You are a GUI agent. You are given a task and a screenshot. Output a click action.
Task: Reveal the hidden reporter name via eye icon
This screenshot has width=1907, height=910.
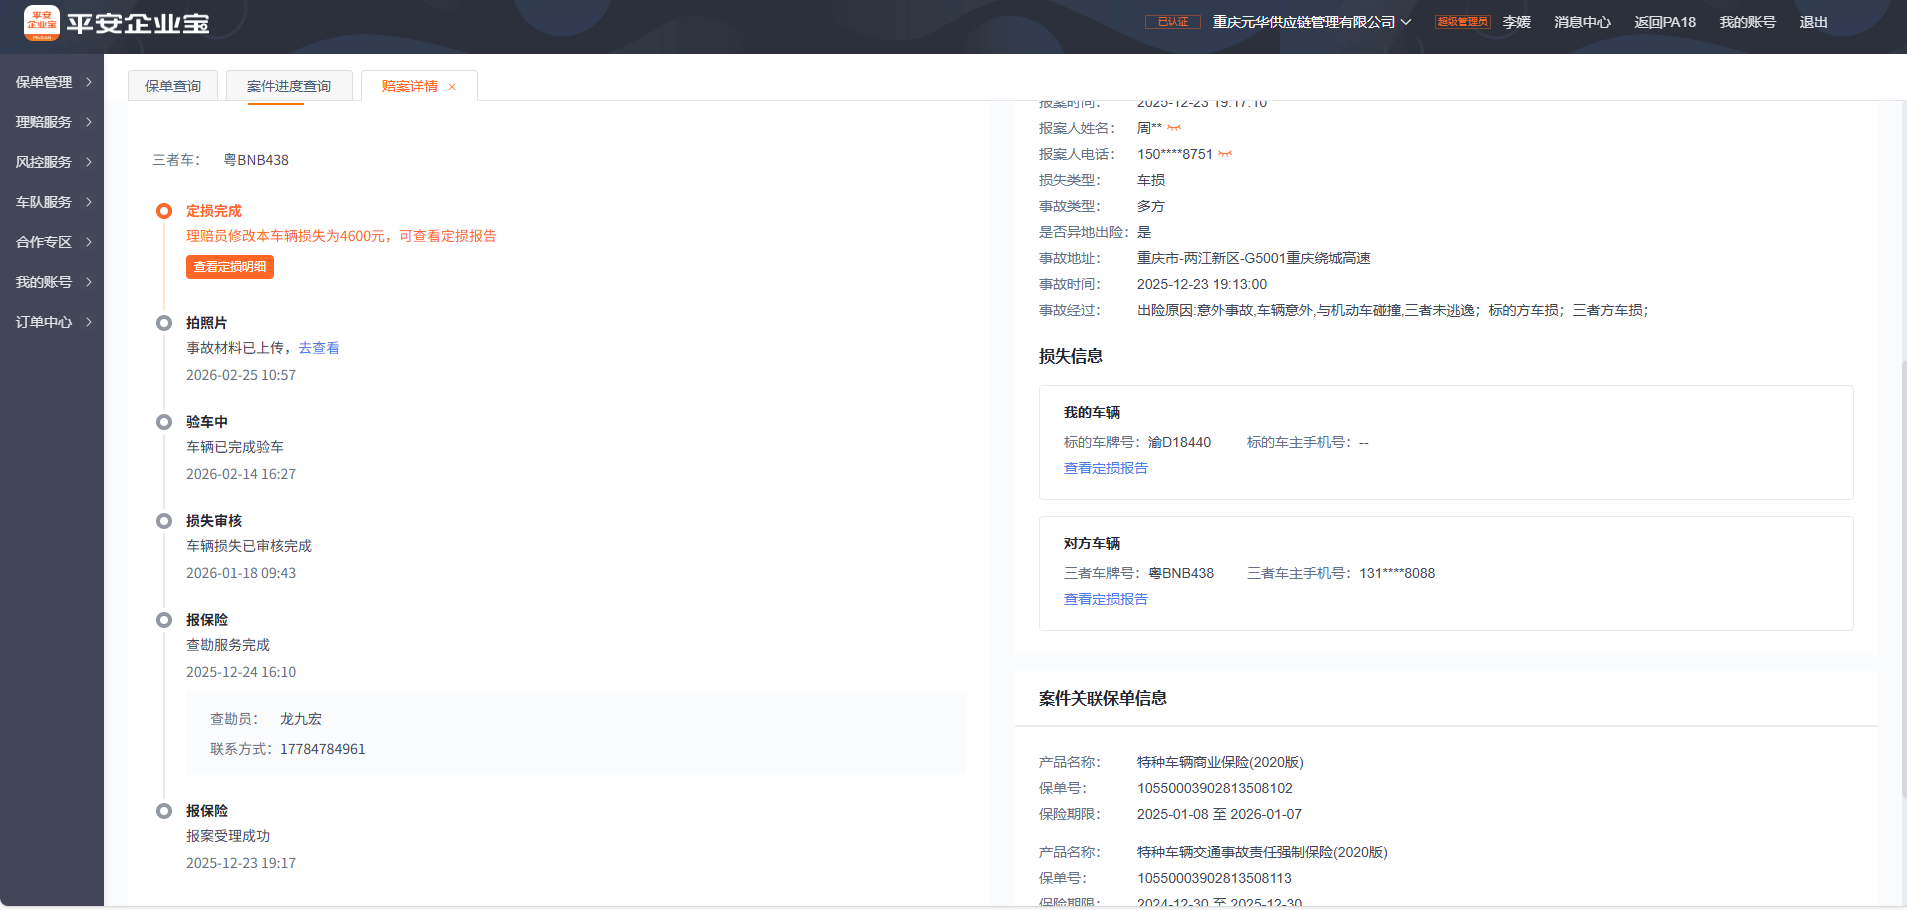click(1174, 128)
